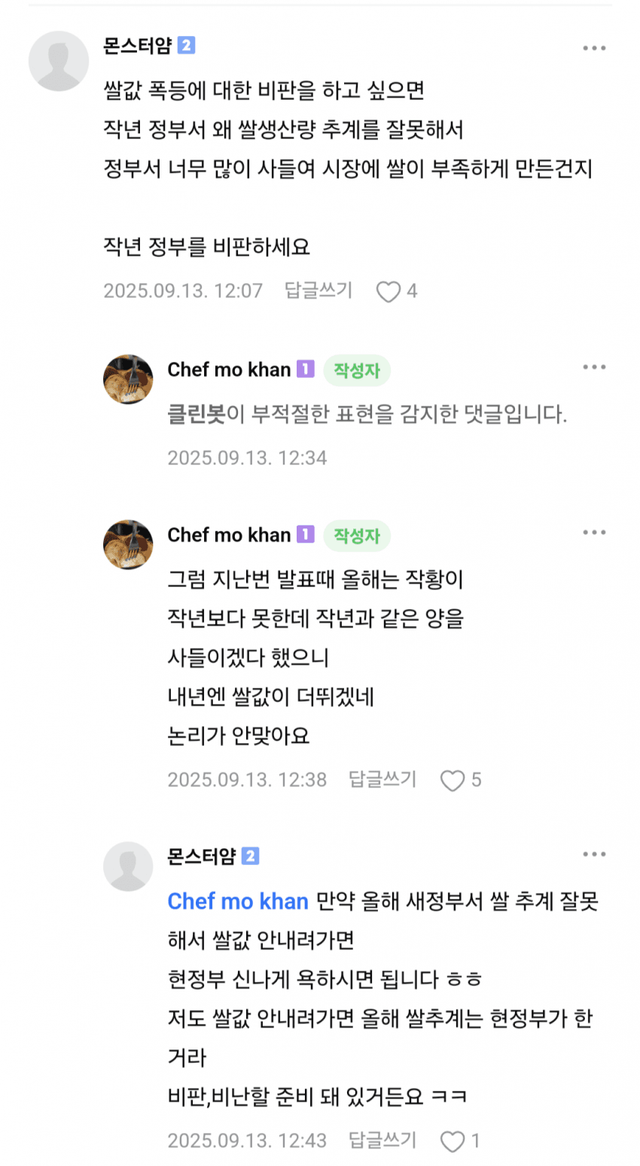Image resolution: width=640 pixels, height=1166 pixels.
Task: Open three-dot menu on Chef mo khan's 12:38 reply
Action: pyautogui.click(x=594, y=533)
